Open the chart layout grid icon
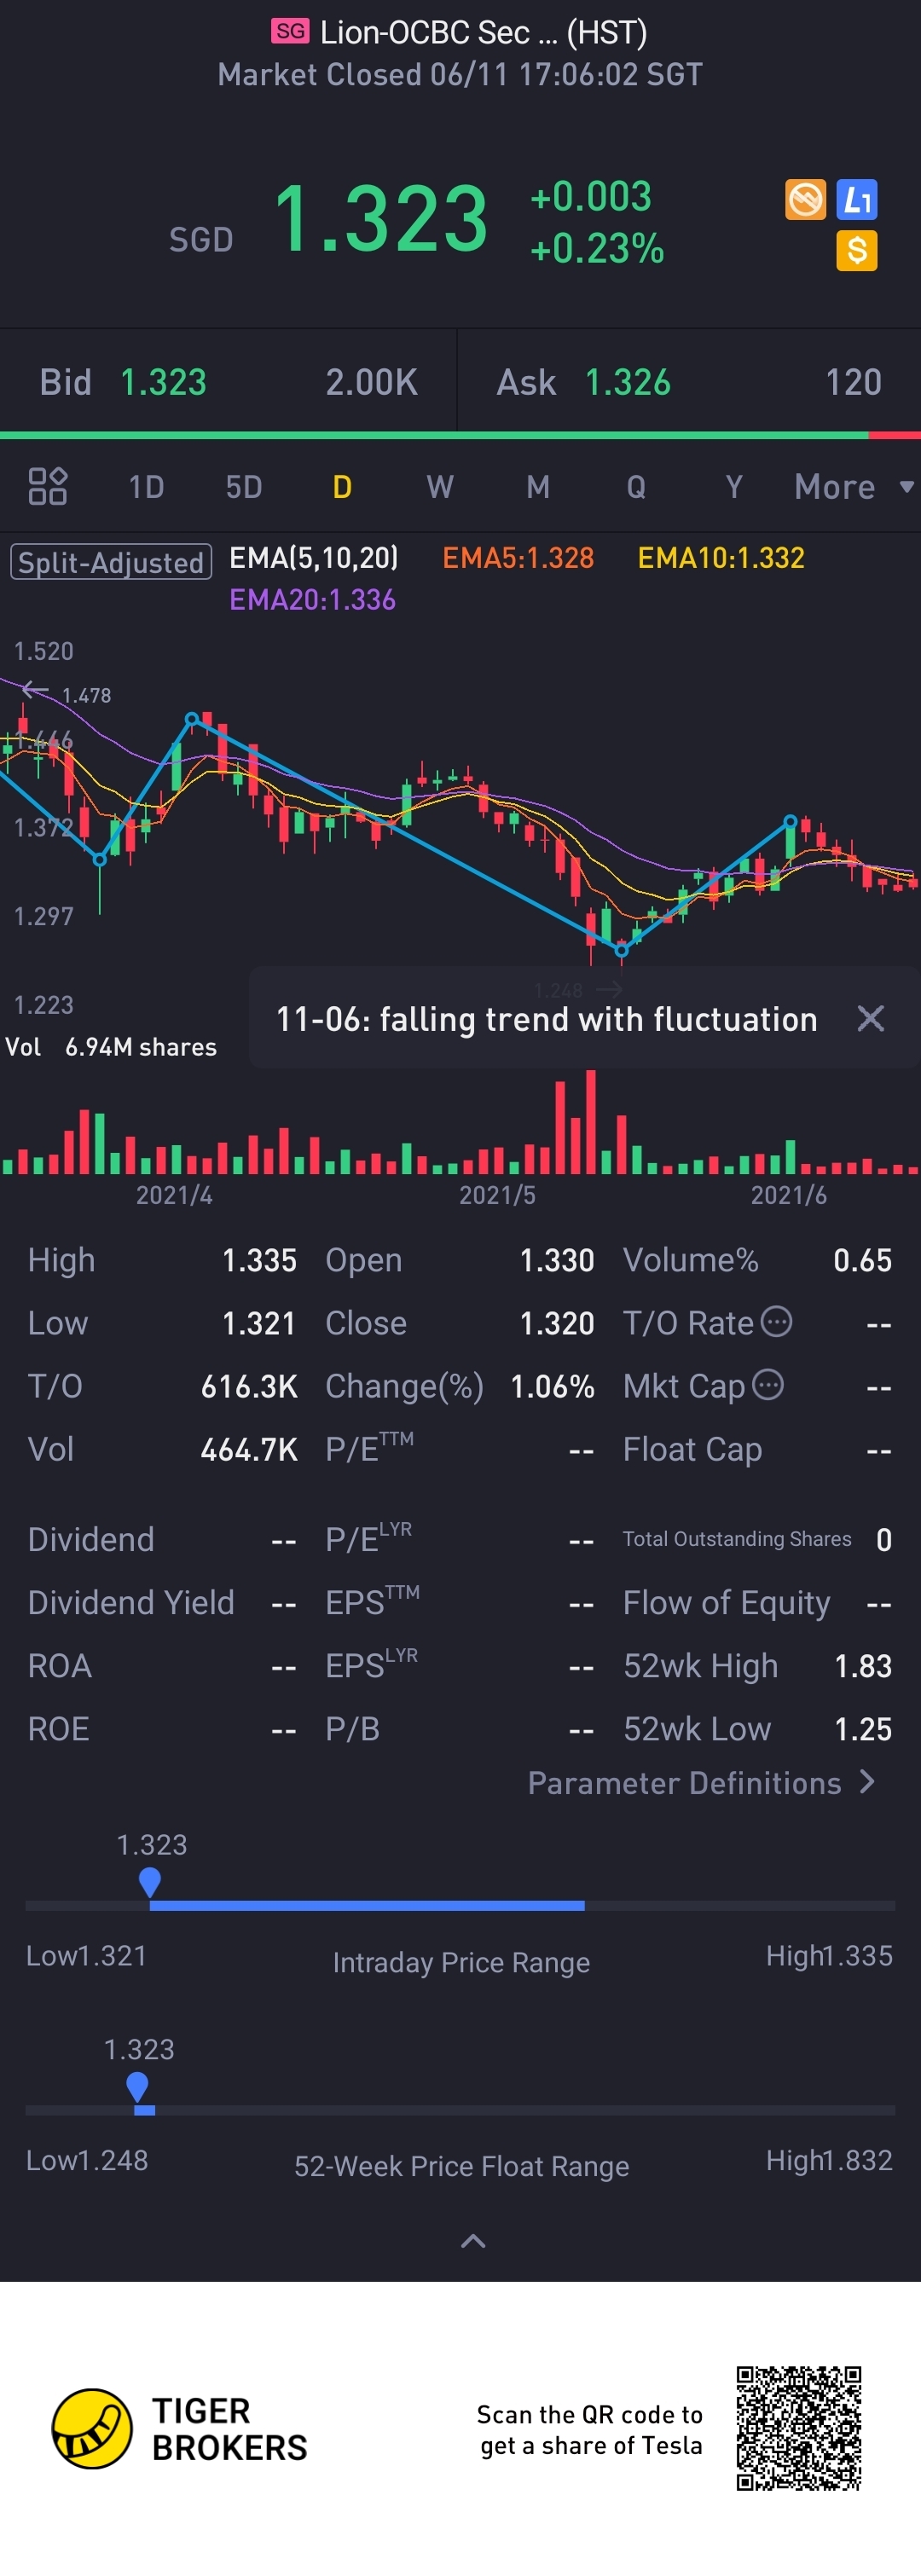The height and width of the screenshot is (2576, 921). 47,487
